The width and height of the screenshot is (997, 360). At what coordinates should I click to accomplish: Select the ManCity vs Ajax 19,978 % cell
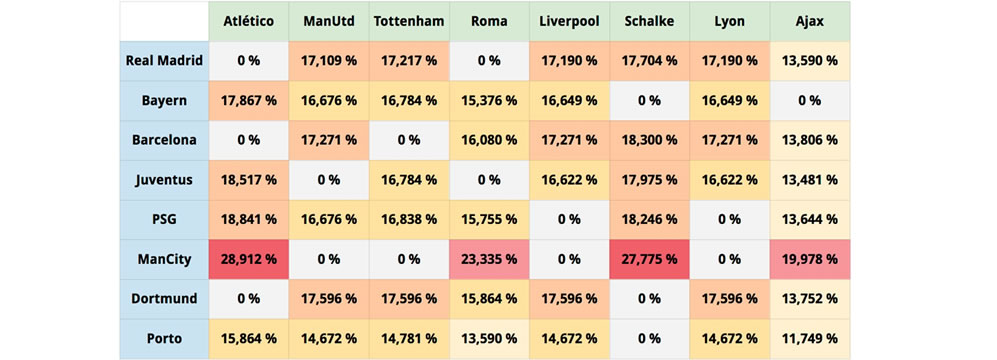point(809,260)
